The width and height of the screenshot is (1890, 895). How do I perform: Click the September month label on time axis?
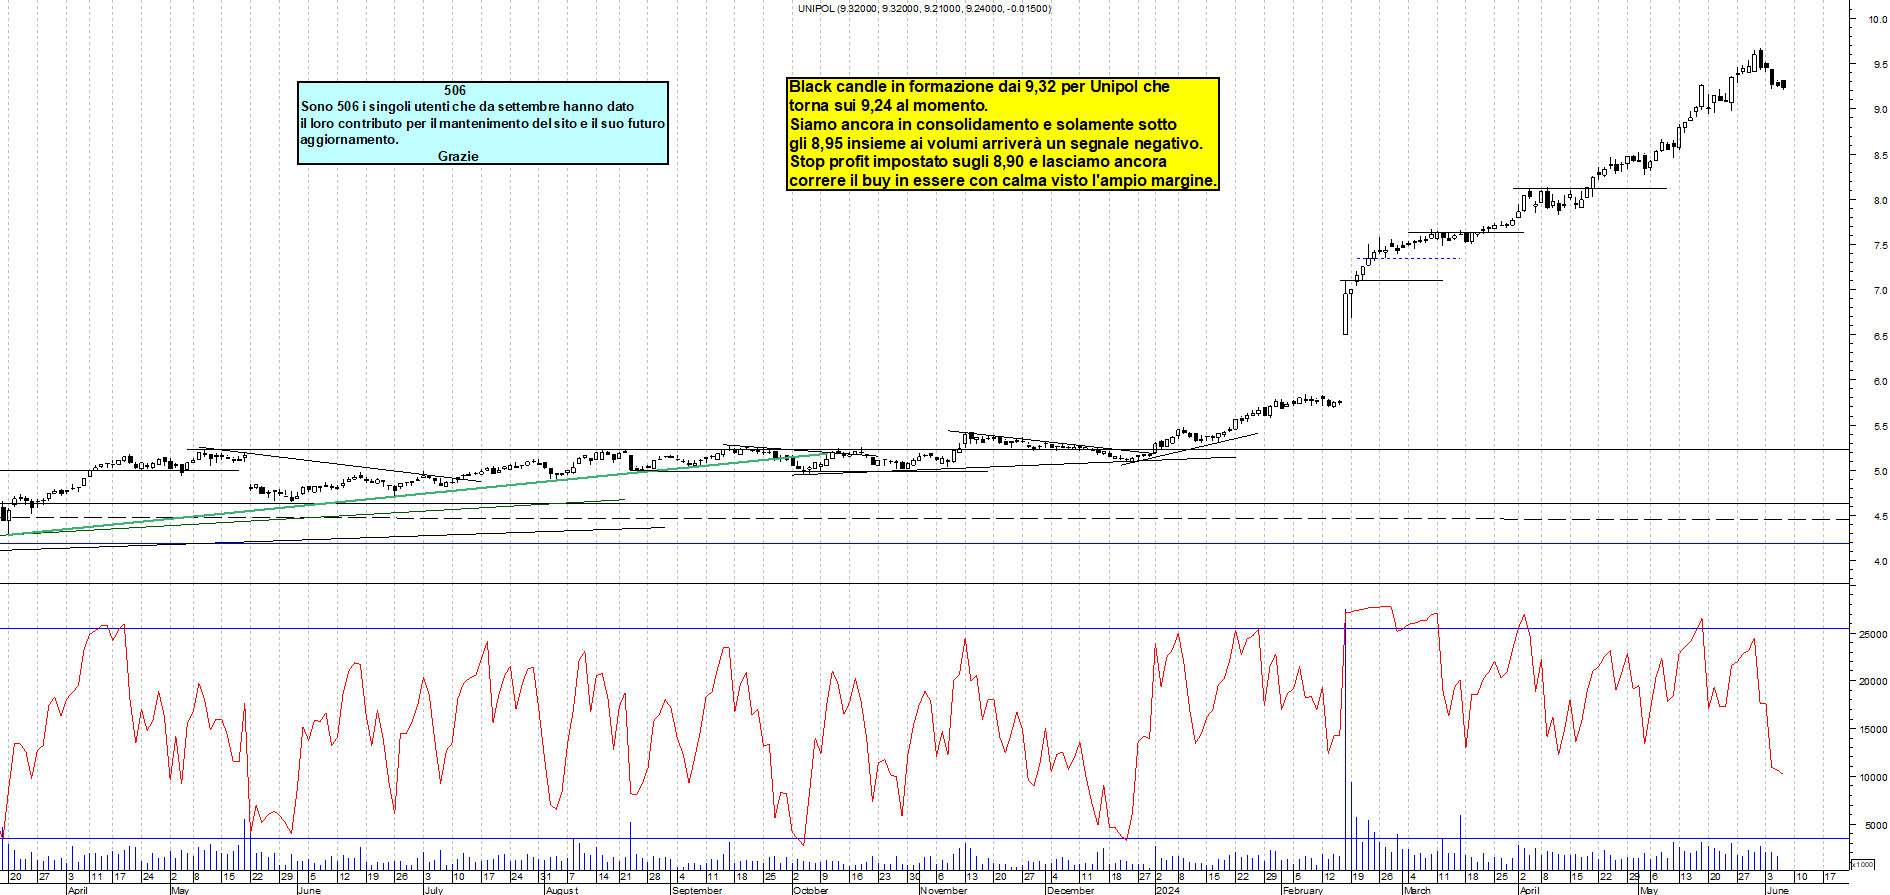point(697,889)
